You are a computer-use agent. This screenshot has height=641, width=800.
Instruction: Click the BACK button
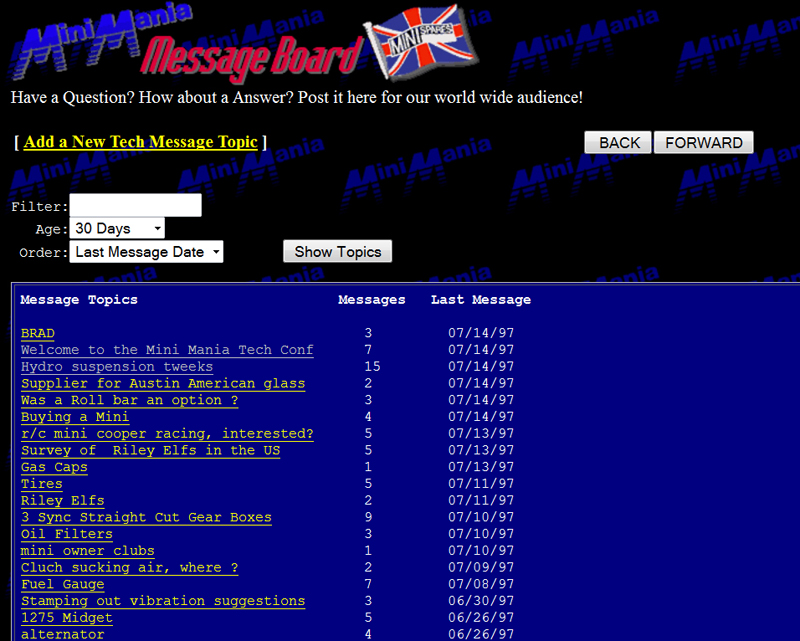pos(618,142)
